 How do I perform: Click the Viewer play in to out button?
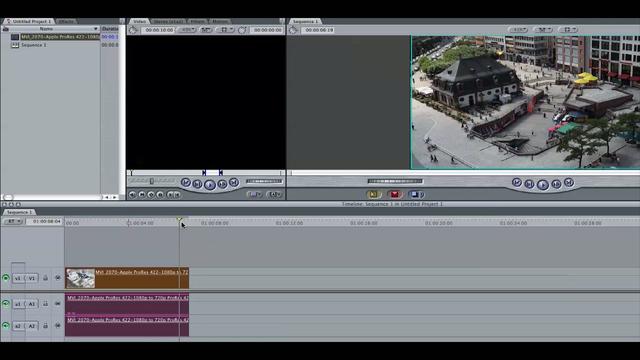[x=197, y=184]
